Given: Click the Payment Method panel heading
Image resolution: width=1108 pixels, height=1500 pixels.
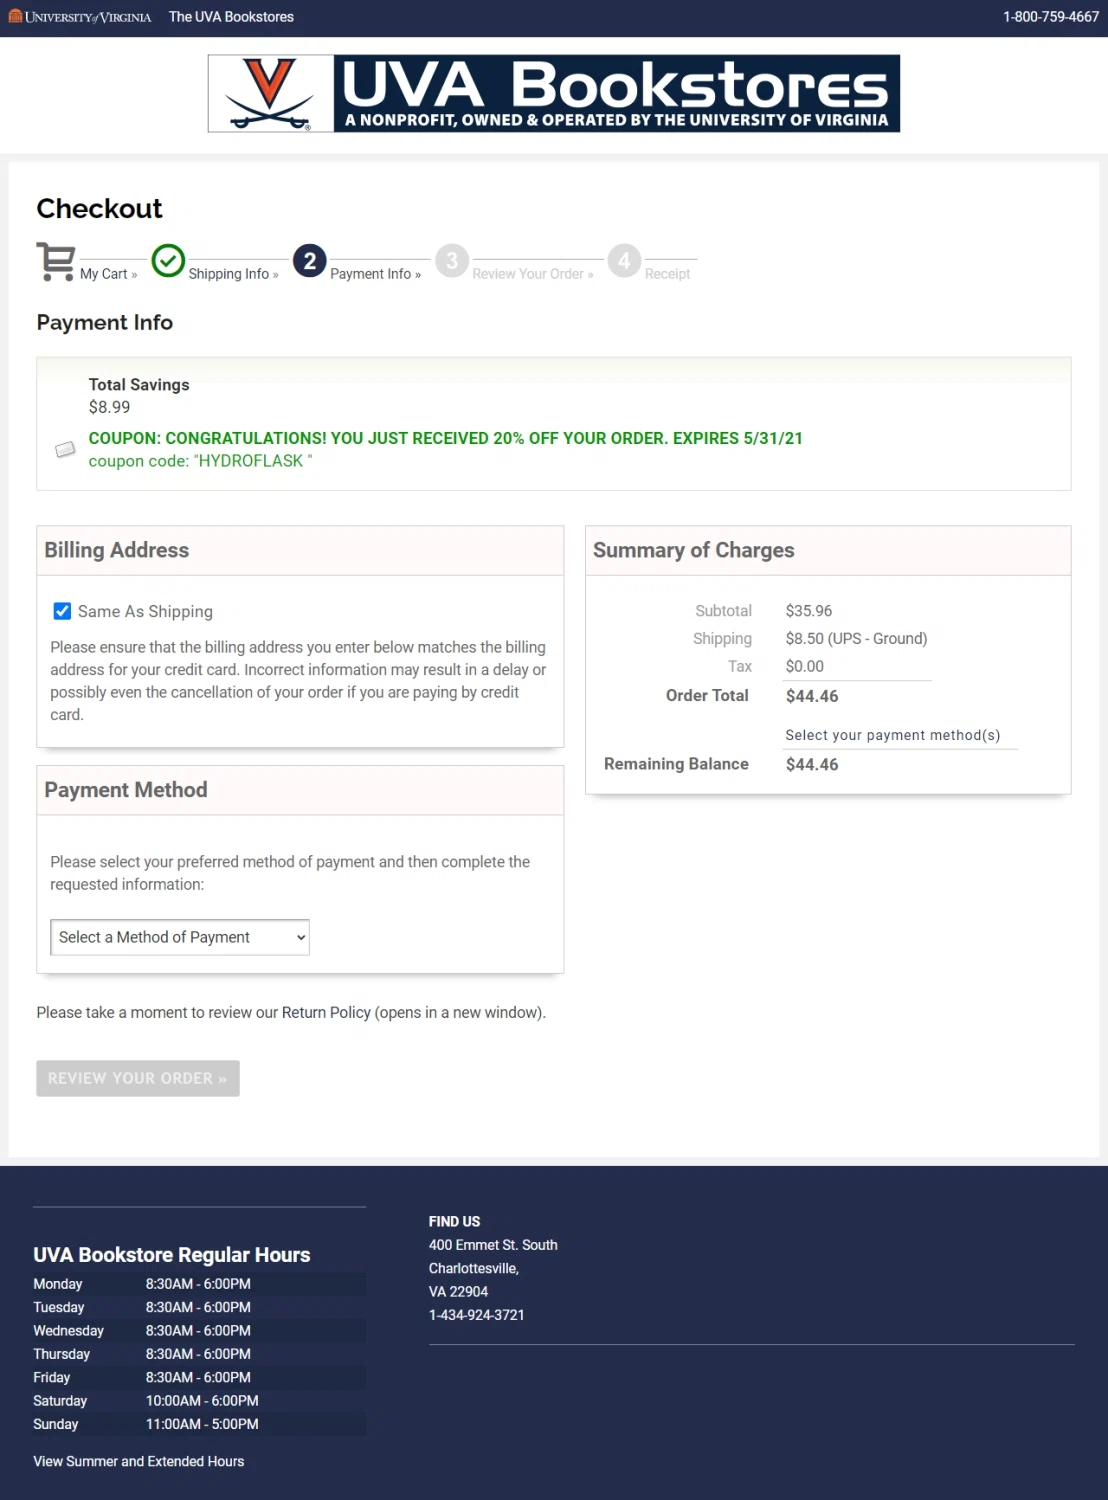Looking at the screenshot, I should click(x=126, y=790).
